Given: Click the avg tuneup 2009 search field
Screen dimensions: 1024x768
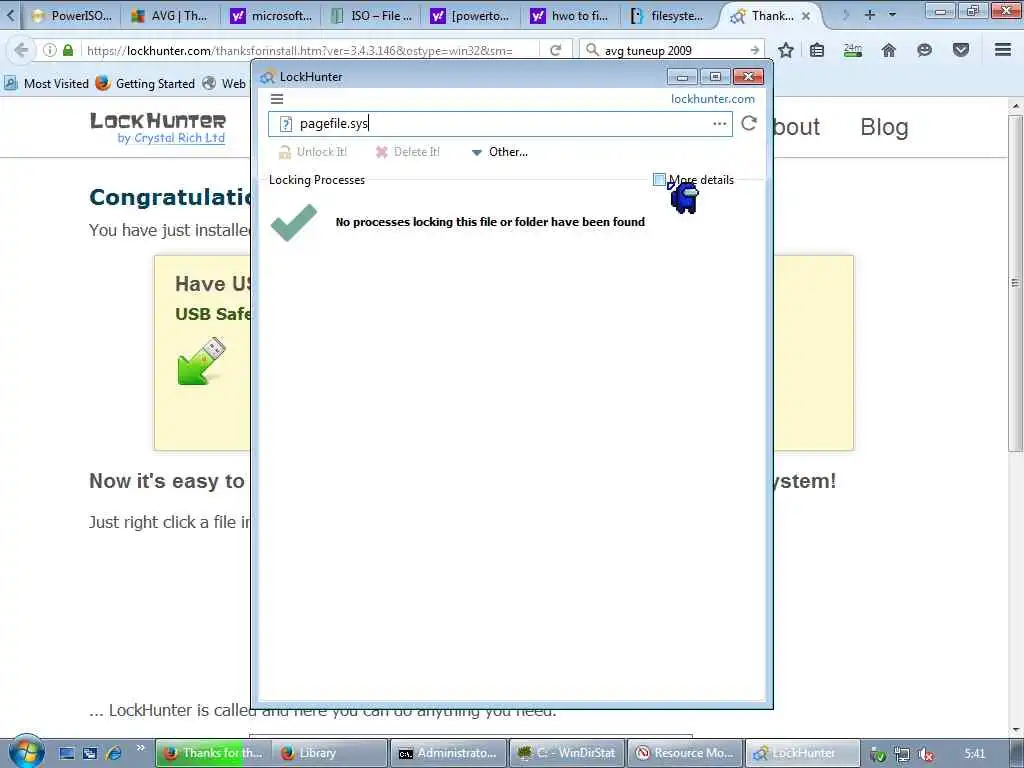Looking at the screenshot, I should point(673,50).
